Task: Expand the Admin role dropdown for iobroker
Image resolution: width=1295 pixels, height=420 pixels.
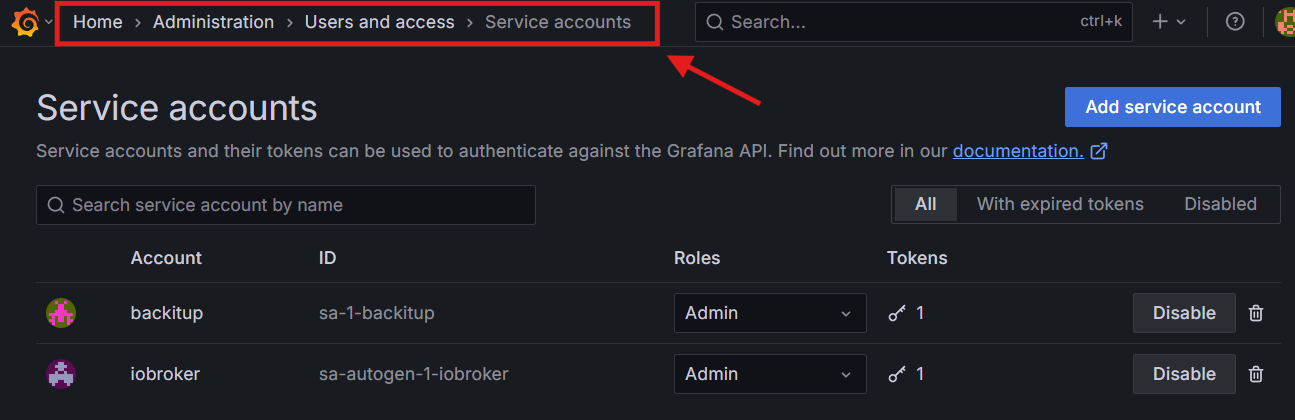Action: point(770,374)
